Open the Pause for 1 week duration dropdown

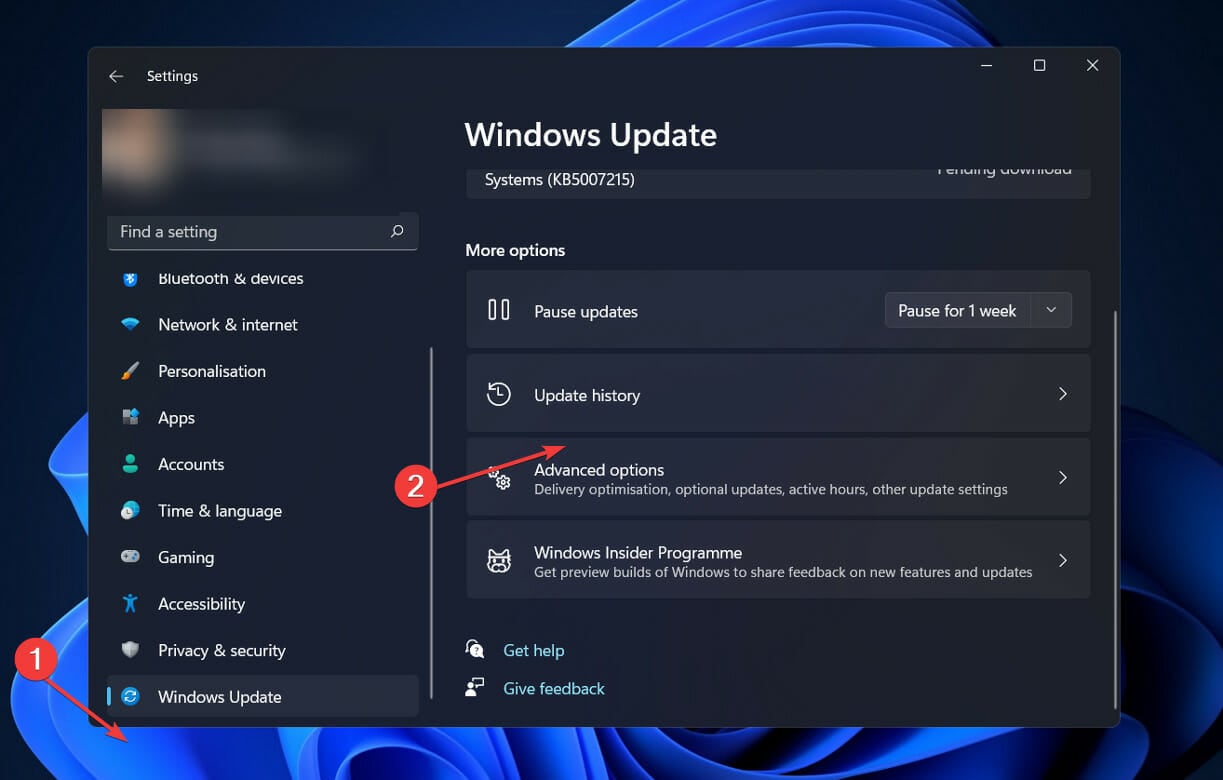pyautogui.click(x=1050, y=310)
